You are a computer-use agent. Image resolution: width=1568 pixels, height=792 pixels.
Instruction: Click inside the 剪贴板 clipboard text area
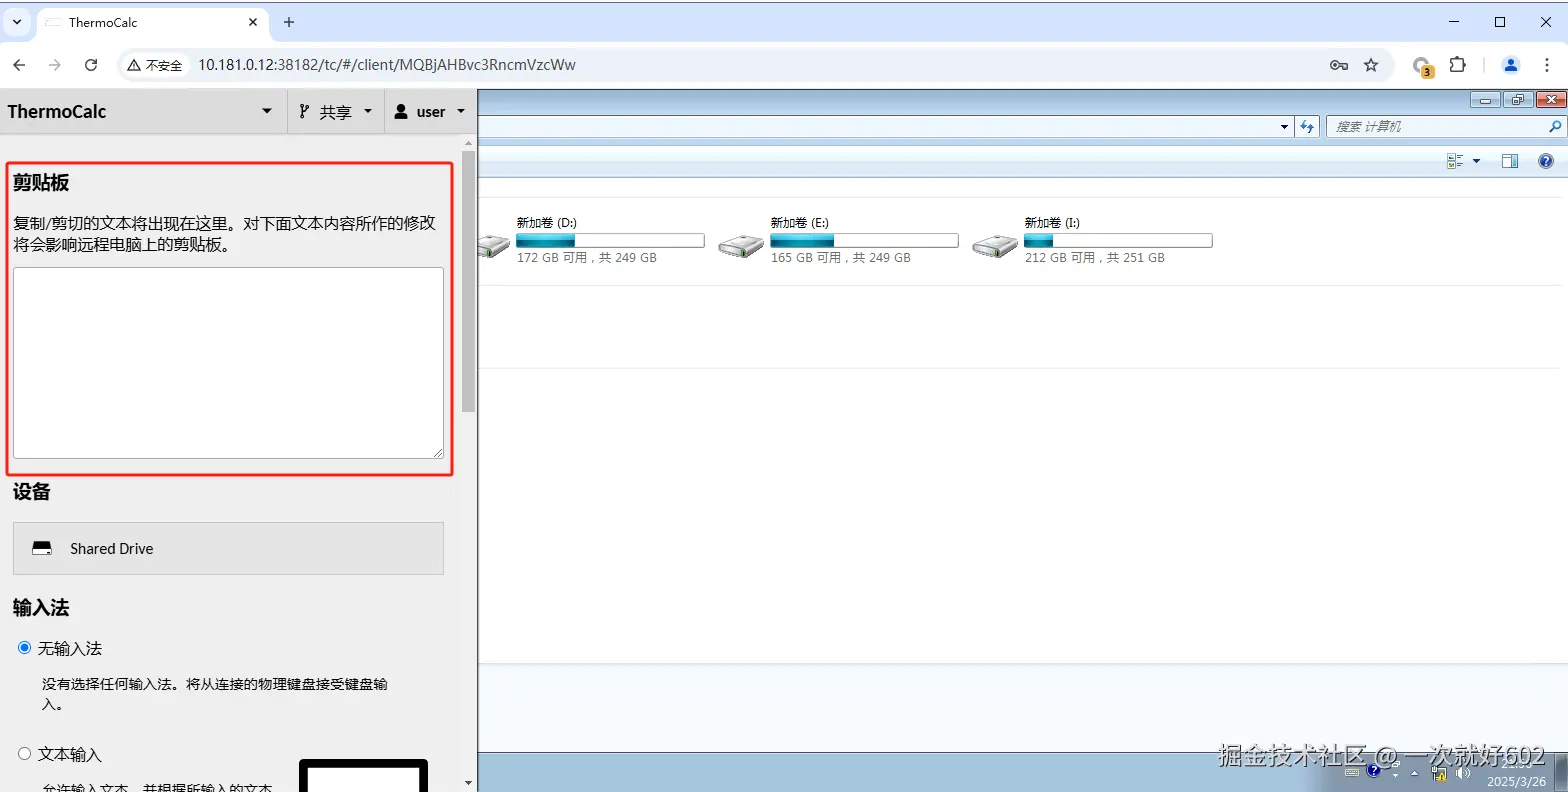[x=228, y=363]
